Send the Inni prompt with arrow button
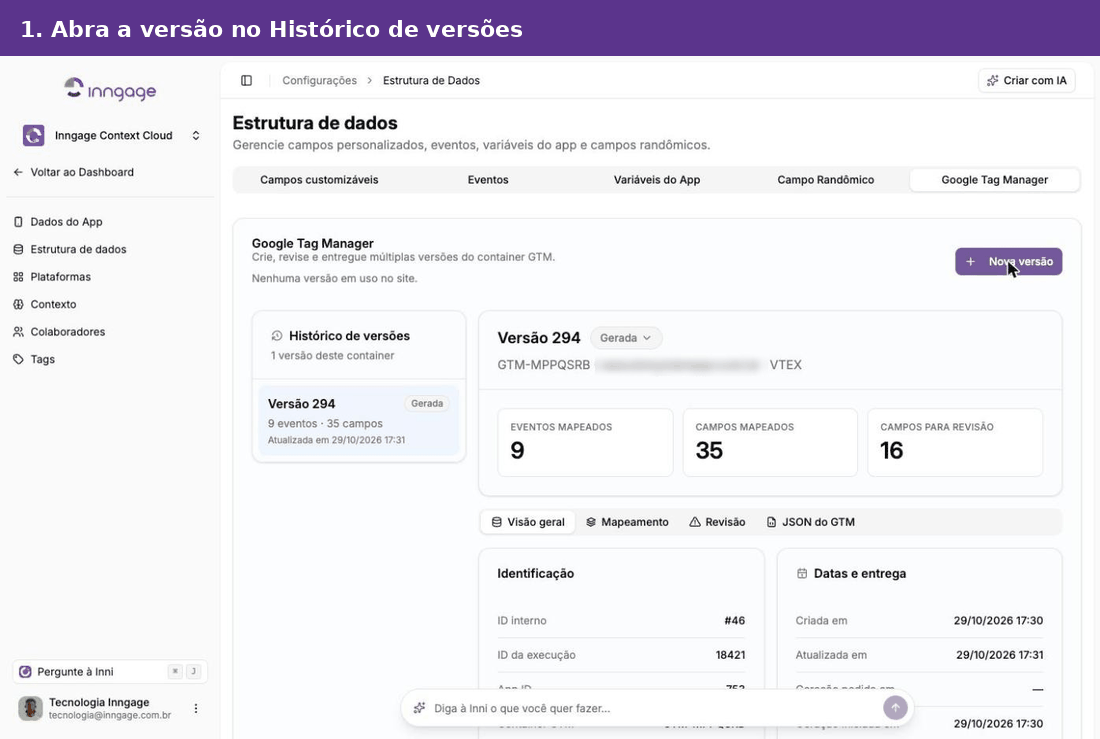 tap(895, 707)
